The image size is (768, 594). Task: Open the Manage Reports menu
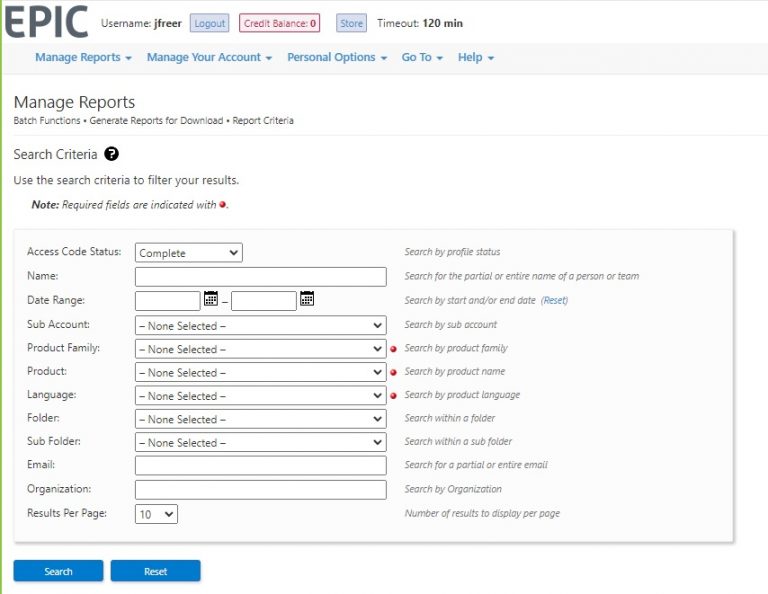click(83, 58)
